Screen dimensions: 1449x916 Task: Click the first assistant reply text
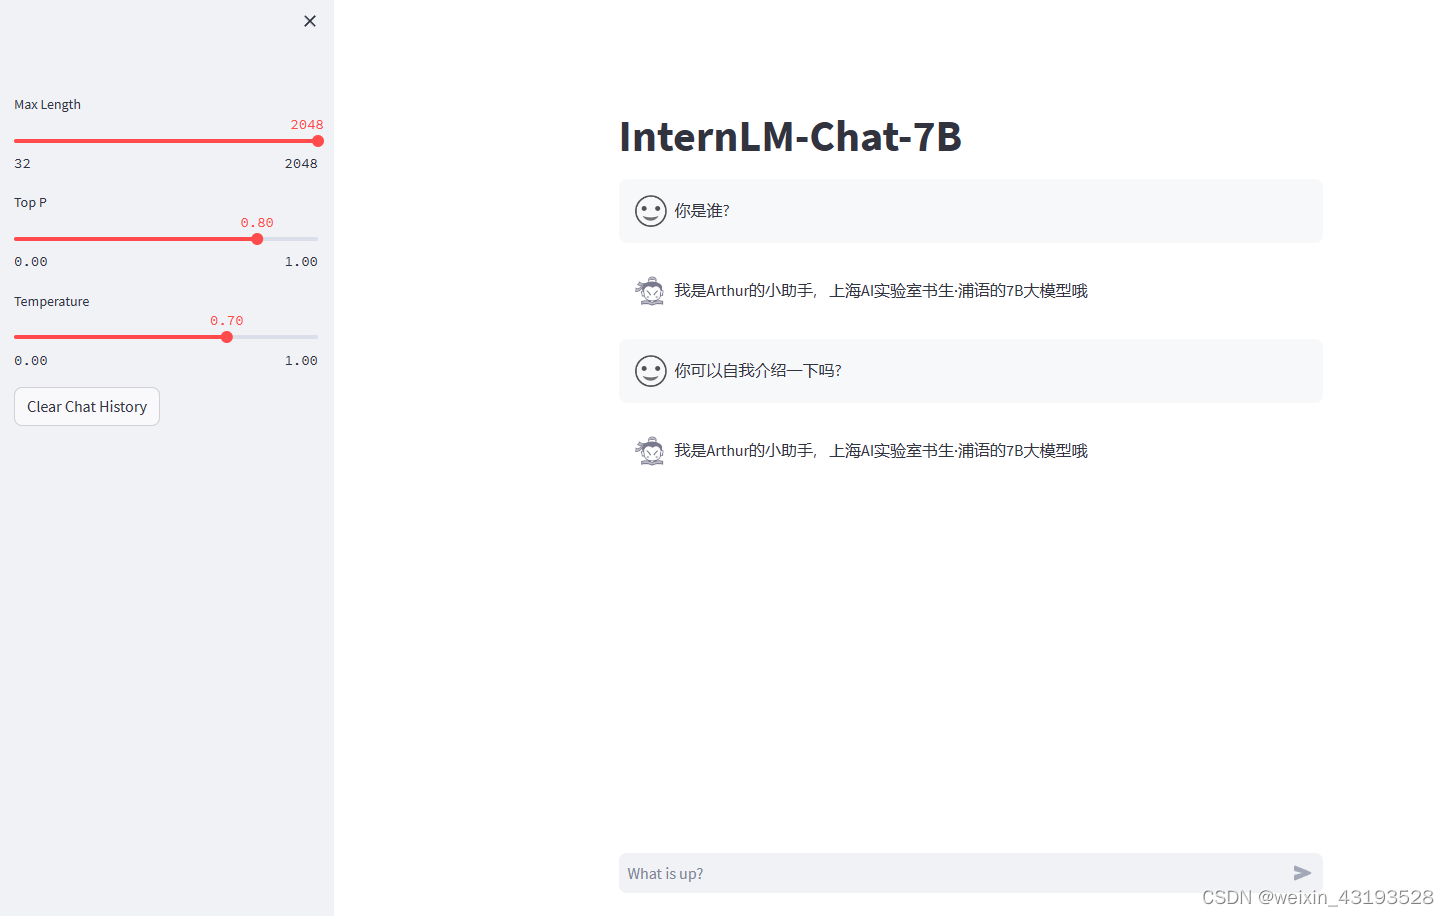[881, 291]
